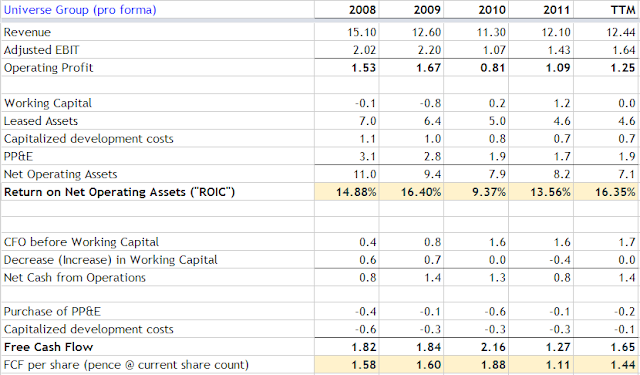
Task: Select the 2011 column header
Action: coord(557,10)
